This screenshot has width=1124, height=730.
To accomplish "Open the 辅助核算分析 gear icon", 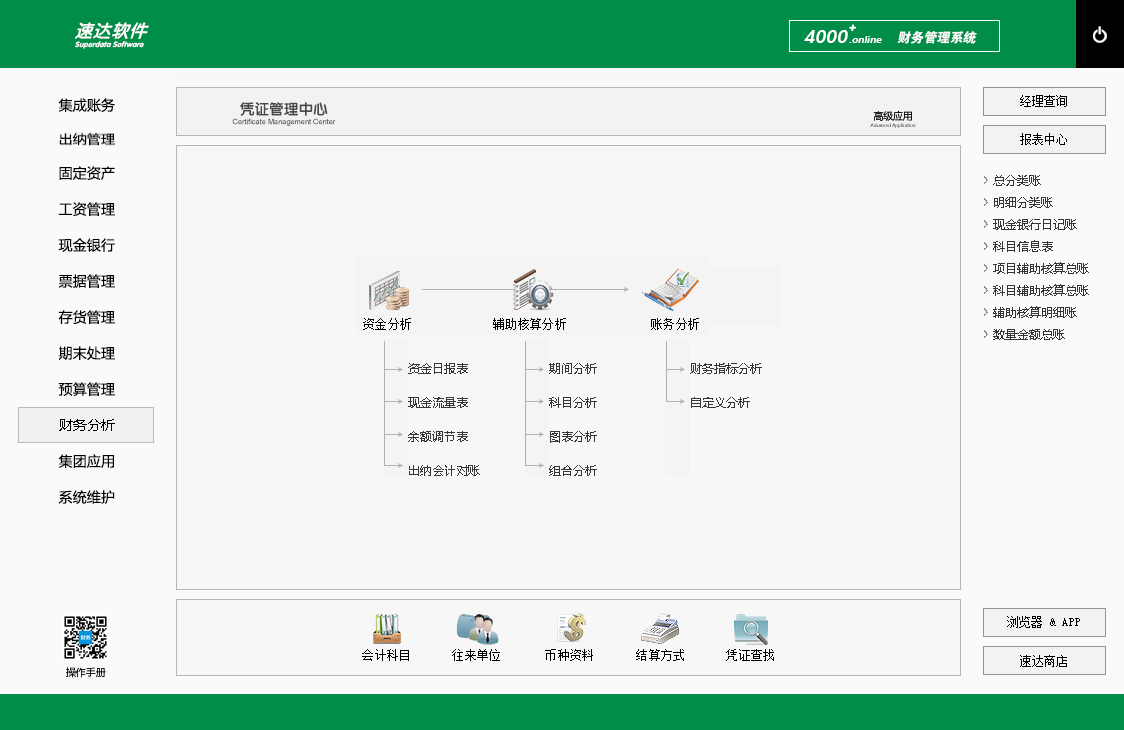I will 531,290.
